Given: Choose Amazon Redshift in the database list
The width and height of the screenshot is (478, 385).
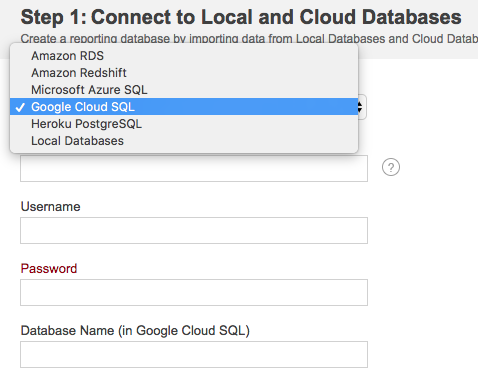Looking at the screenshot, I should [184, 73].
